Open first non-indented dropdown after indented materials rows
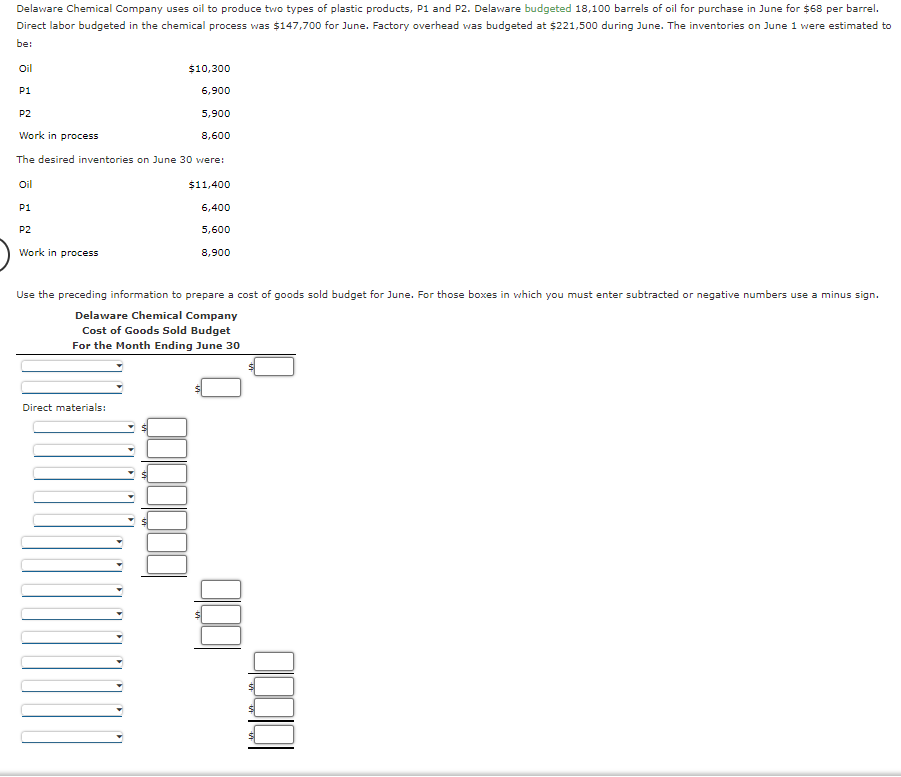The width and height of the screenshot is (901, 777). pyautogui.click(x=72, y=542)
